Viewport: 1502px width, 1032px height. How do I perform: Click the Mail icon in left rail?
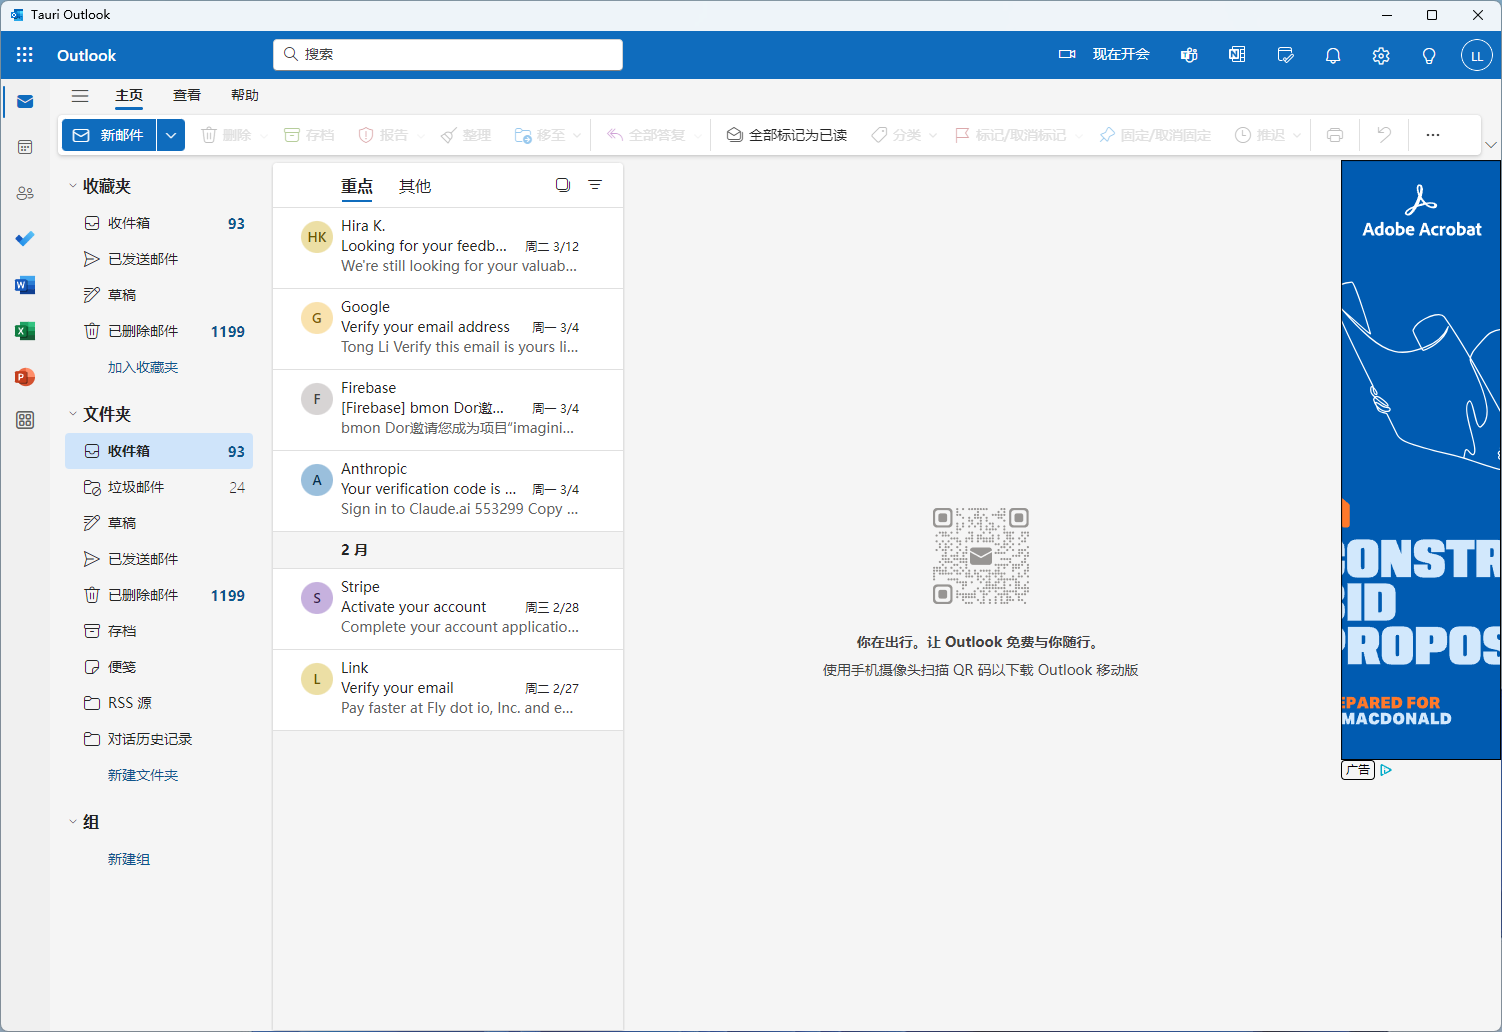pyautogui.click(x=25, y=101)
